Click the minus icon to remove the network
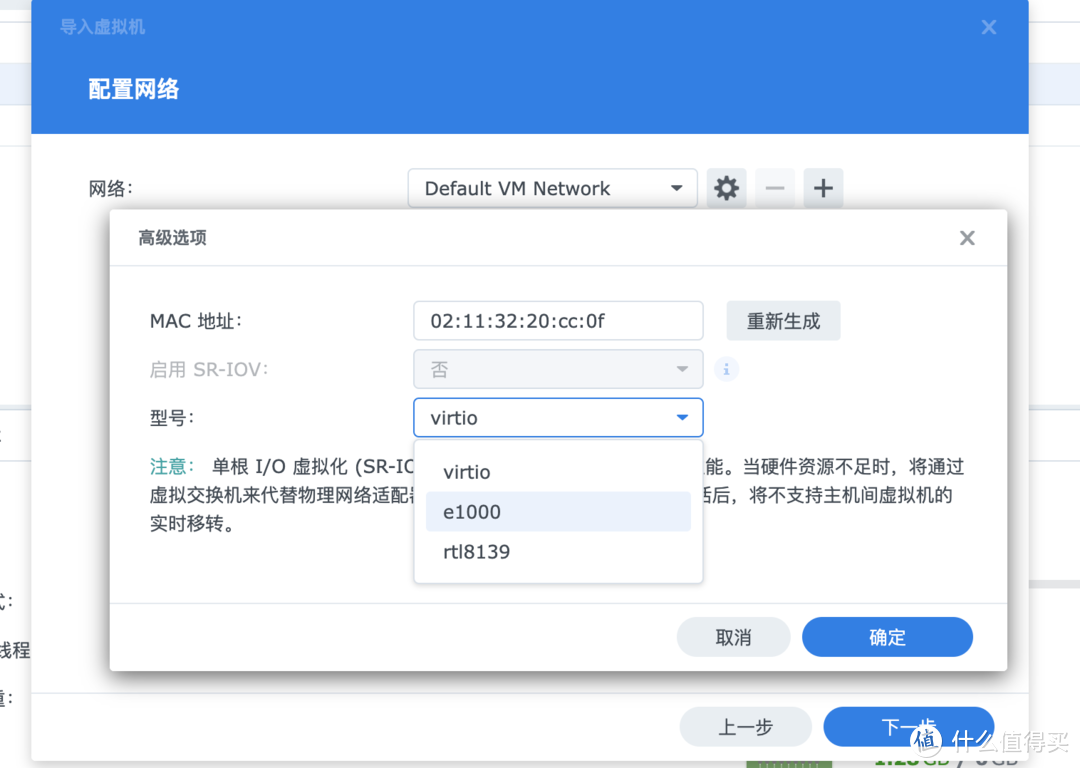Image resolution: width=1080 pixels, height=768 pixels. point(774,188)
